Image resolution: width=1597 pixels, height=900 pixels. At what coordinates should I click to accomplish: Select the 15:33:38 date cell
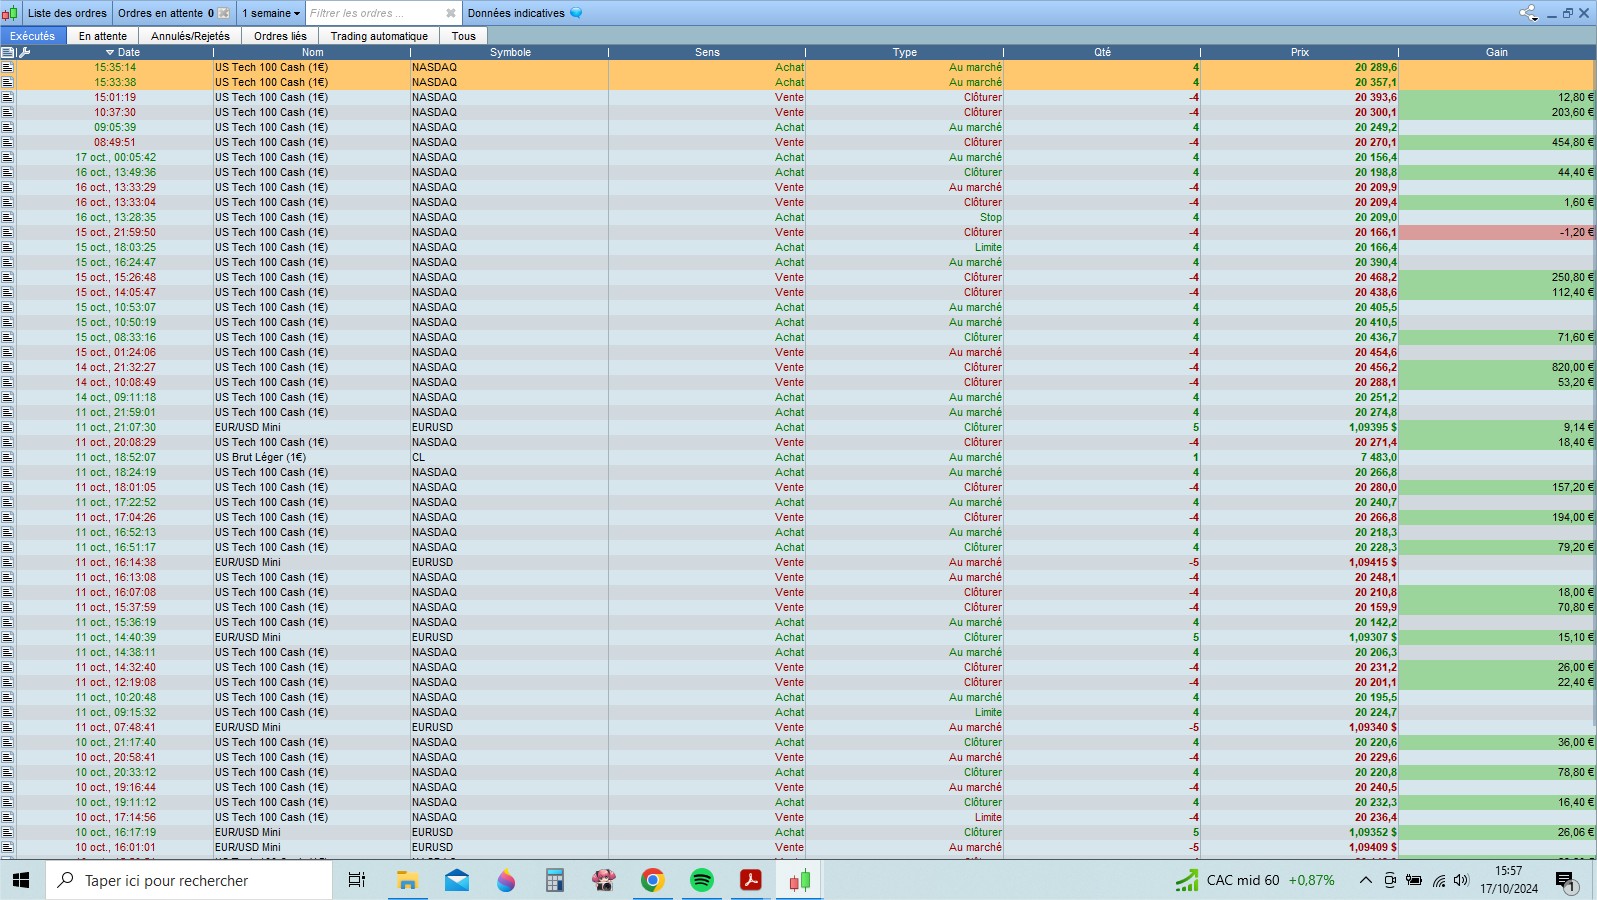pyautogui.click(x=115, y=82)
